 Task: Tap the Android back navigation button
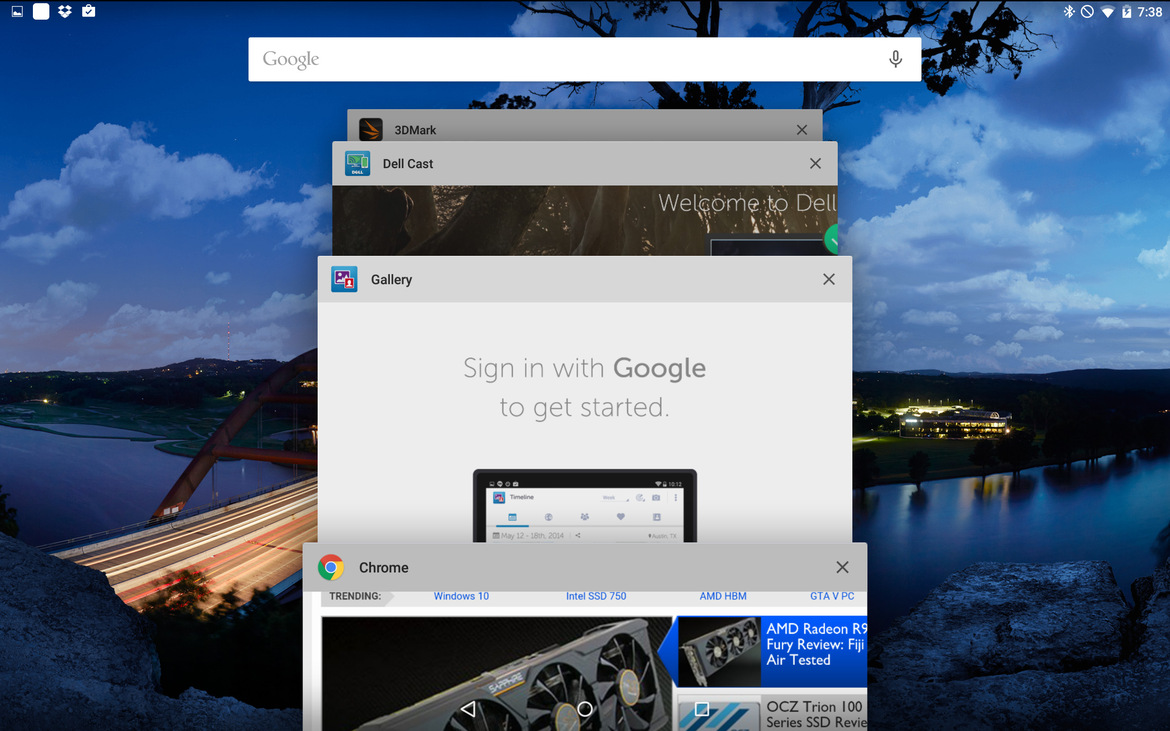point(468,709)
